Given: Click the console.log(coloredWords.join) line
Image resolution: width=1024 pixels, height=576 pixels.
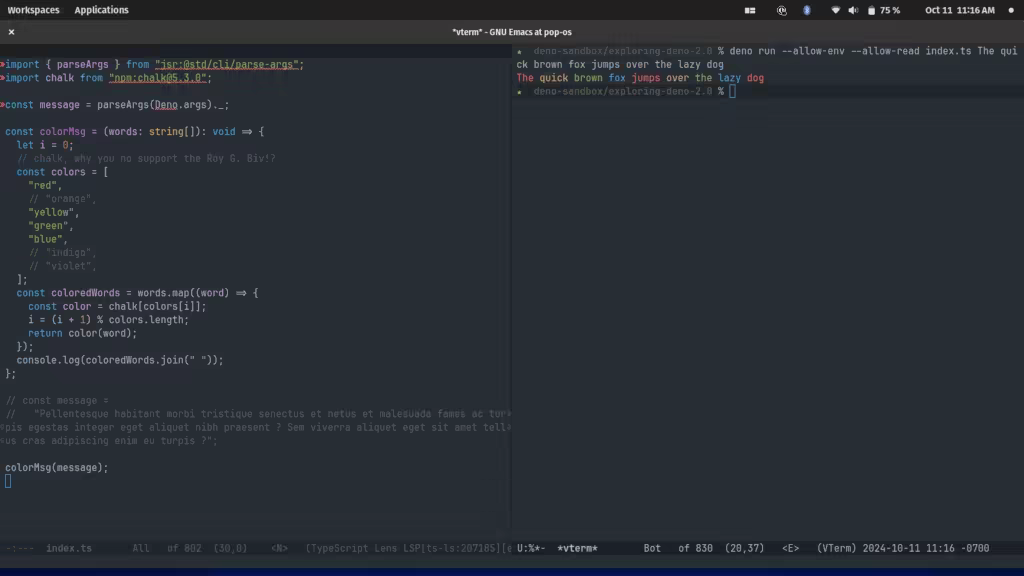Looking at the screenshot, I should click(120, 360).
